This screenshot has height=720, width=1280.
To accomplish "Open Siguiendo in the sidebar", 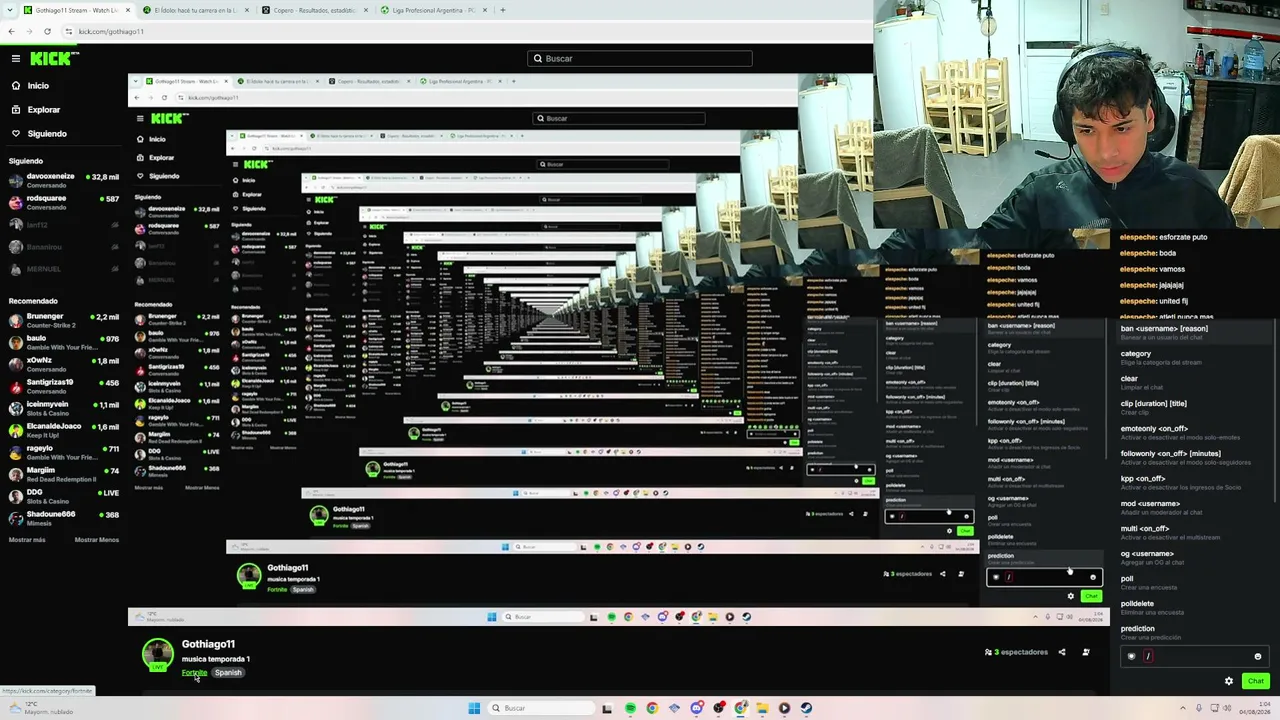I will 47,134.
